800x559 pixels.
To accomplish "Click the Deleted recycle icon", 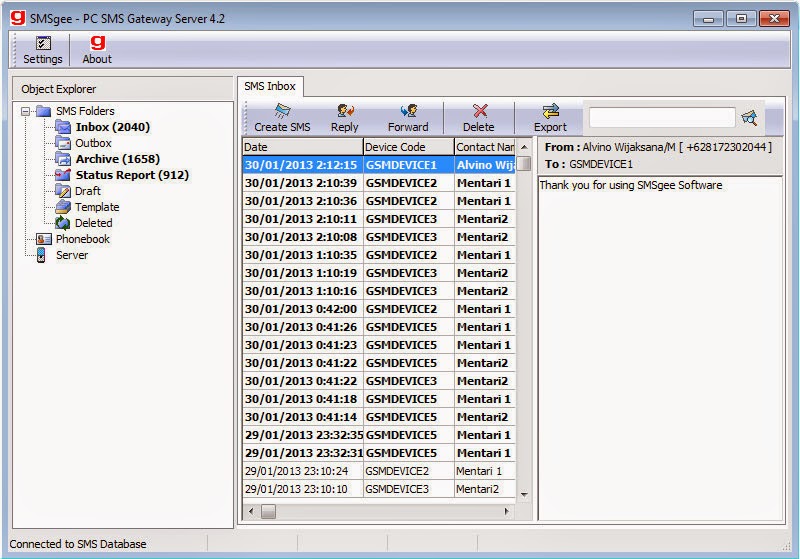I will [63, 222].
